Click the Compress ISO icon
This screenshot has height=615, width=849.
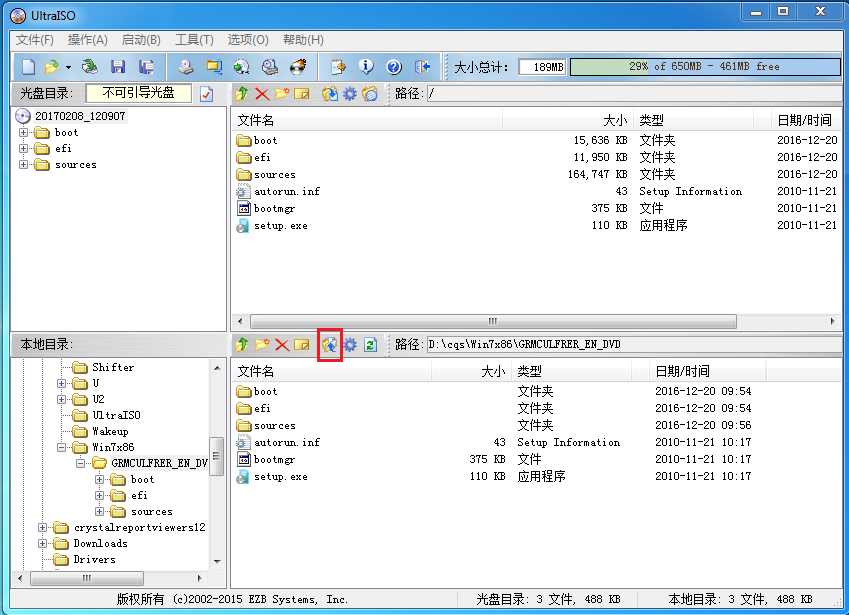pyautogui.click(x=214, y=67)
